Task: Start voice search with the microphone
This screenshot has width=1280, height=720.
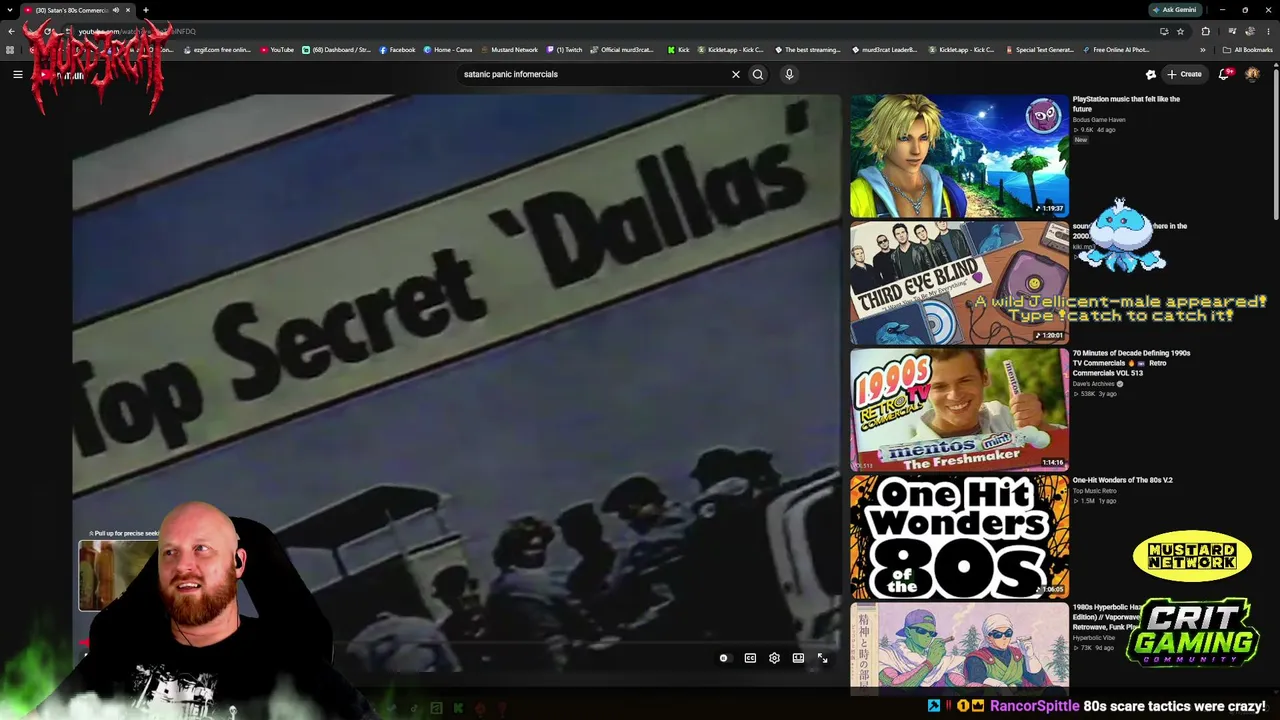Action: (x=789, y=74)
